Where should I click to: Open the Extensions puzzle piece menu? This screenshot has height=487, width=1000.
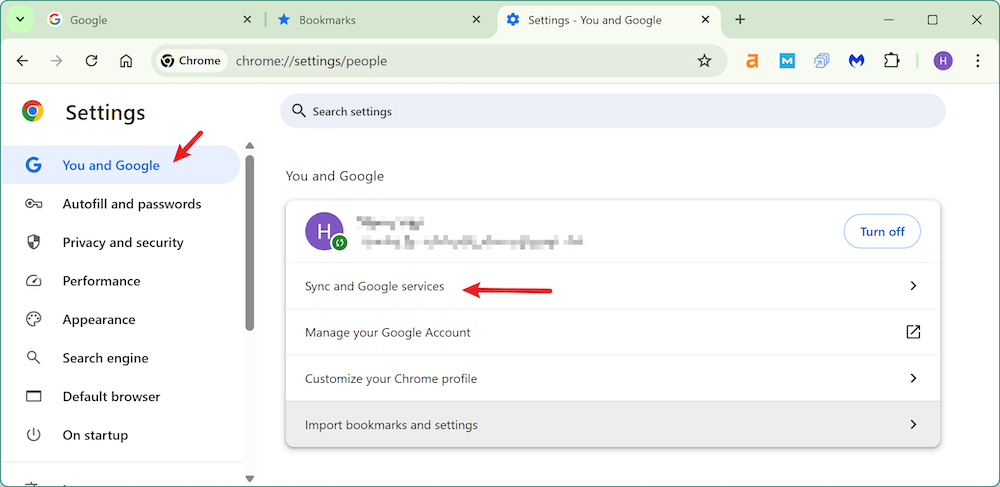[x=891, y=61]
